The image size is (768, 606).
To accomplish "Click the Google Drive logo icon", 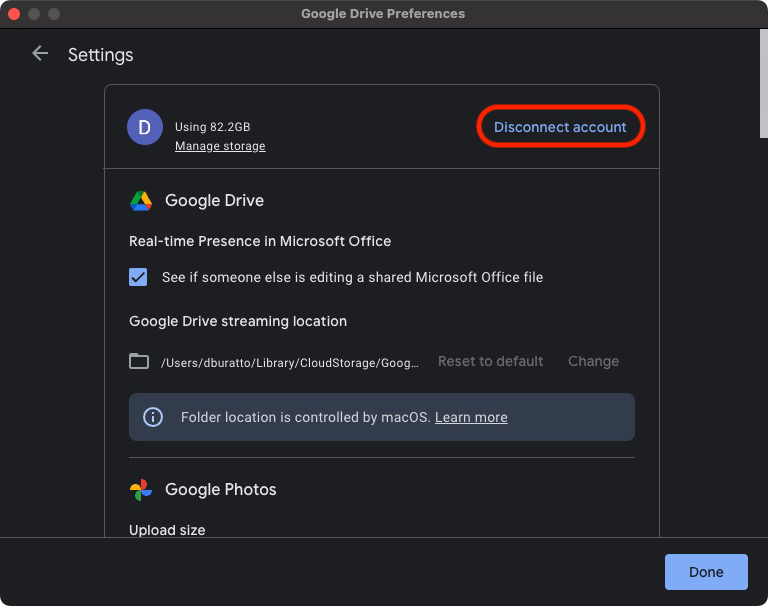I will point(141,201).
